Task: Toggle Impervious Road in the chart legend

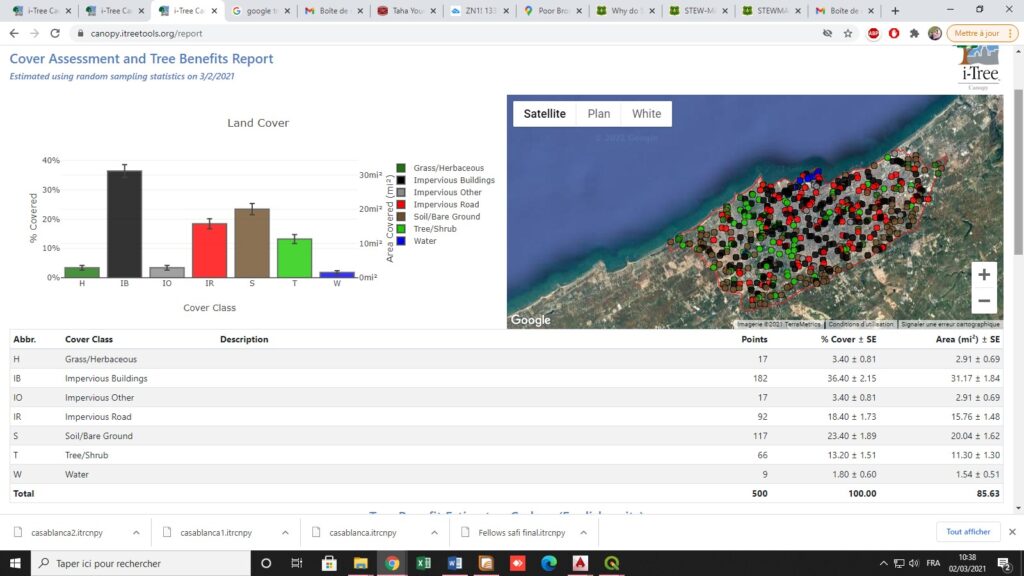Action: [x=438, y=204]
